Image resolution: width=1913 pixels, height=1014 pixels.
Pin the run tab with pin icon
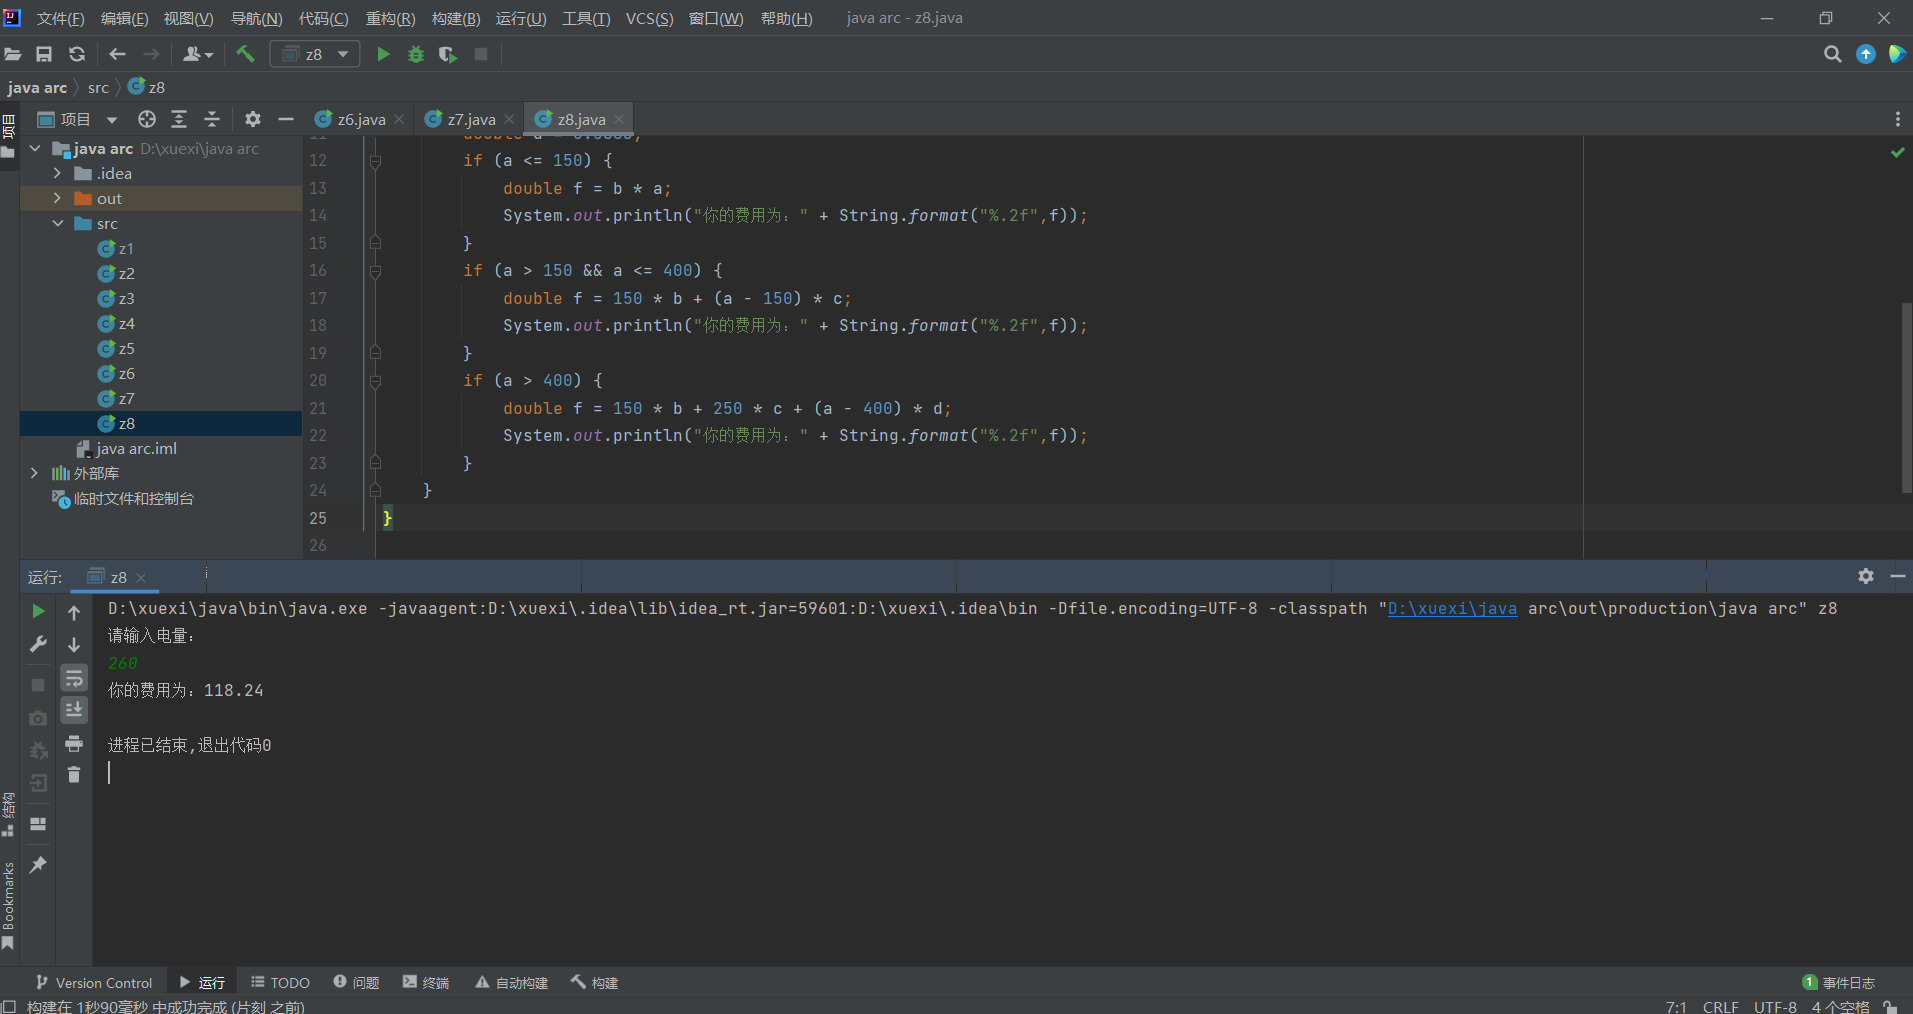pyautogui.click(x=38, y=864)
